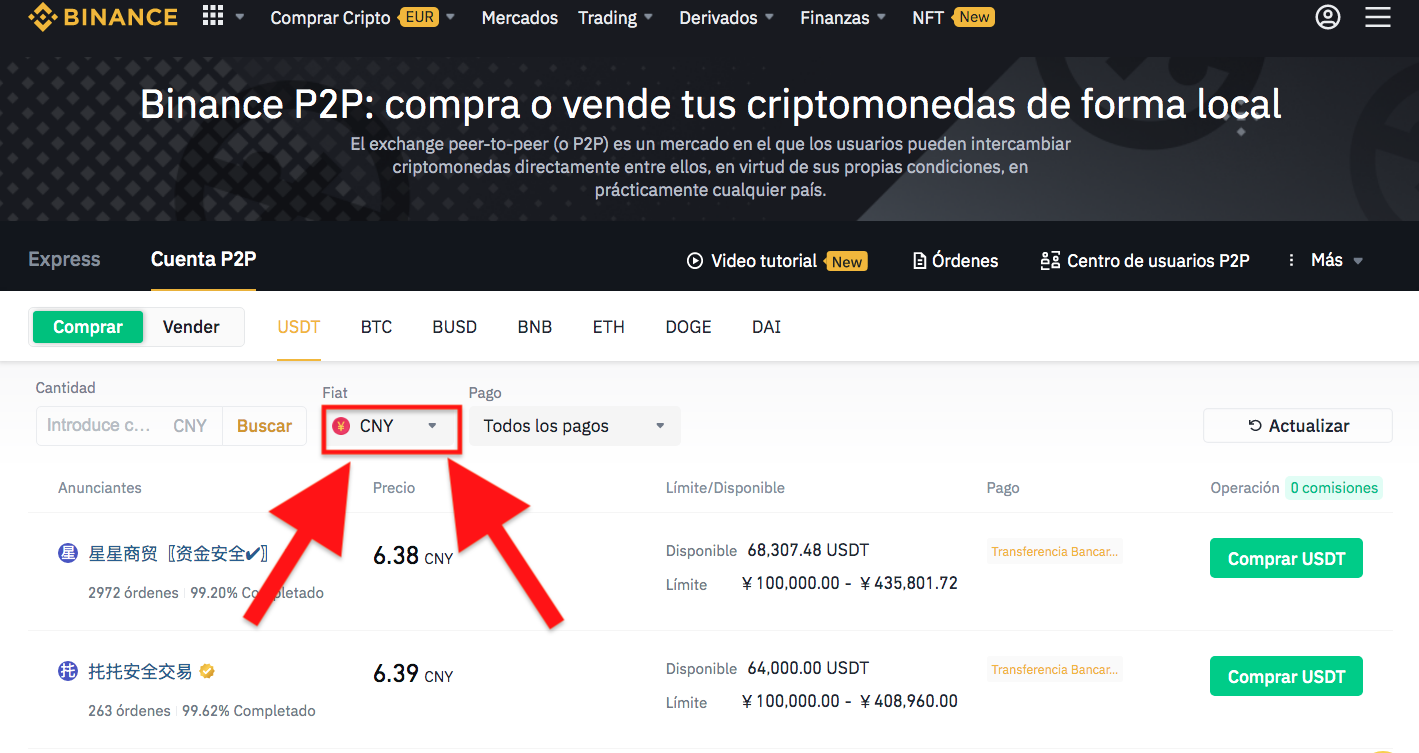Open advertiser 托托安全交易 profile
This screenshot has height=753, width=1419.
click(x=140, y=671)
